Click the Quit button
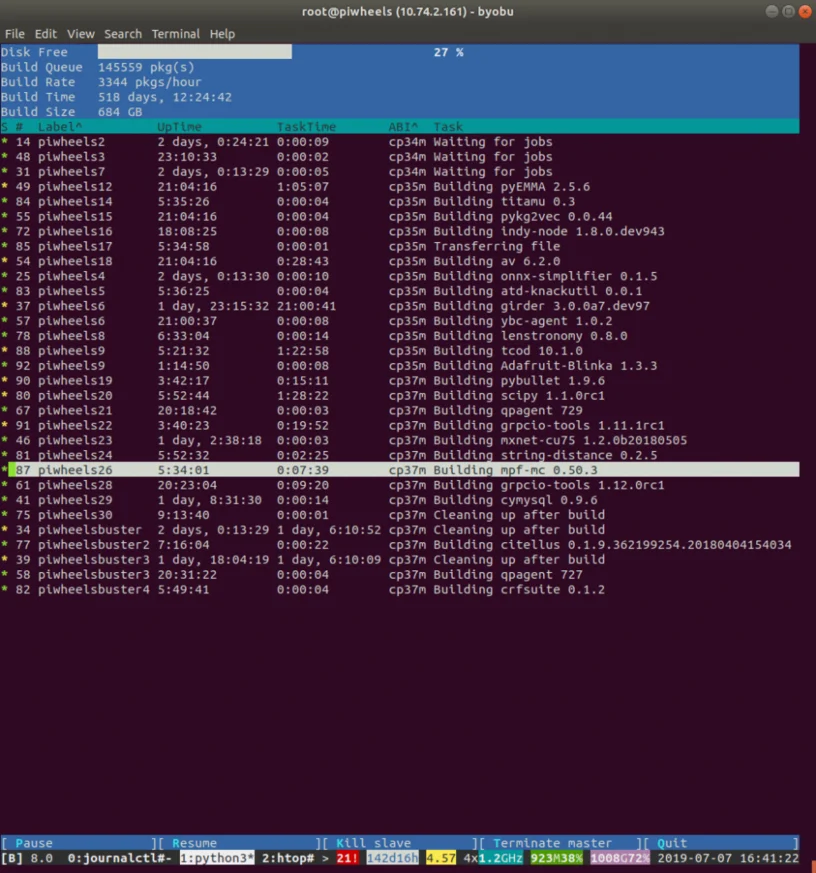This screenshot has width=816, height=873. [672, 843]
